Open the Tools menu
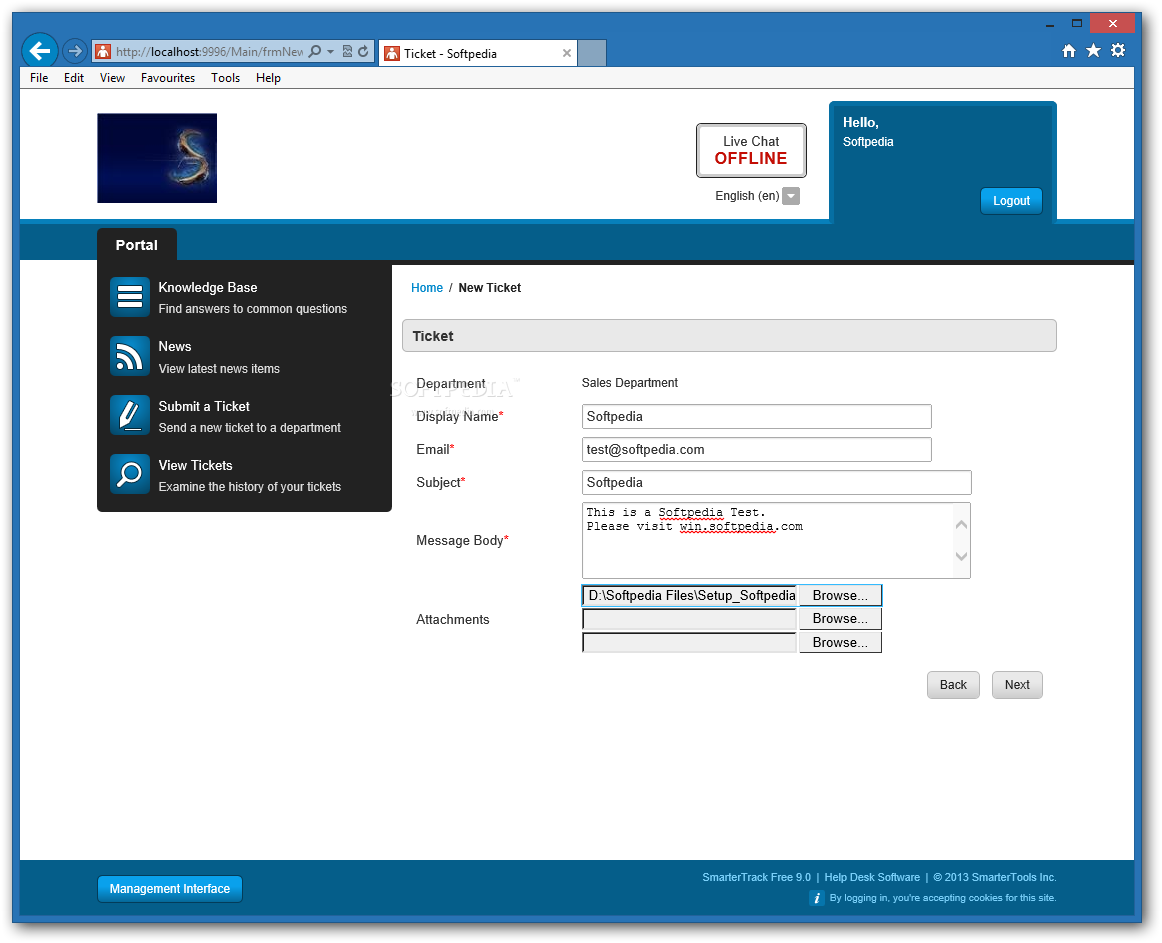1162x943 pixels. click(225, 78)
